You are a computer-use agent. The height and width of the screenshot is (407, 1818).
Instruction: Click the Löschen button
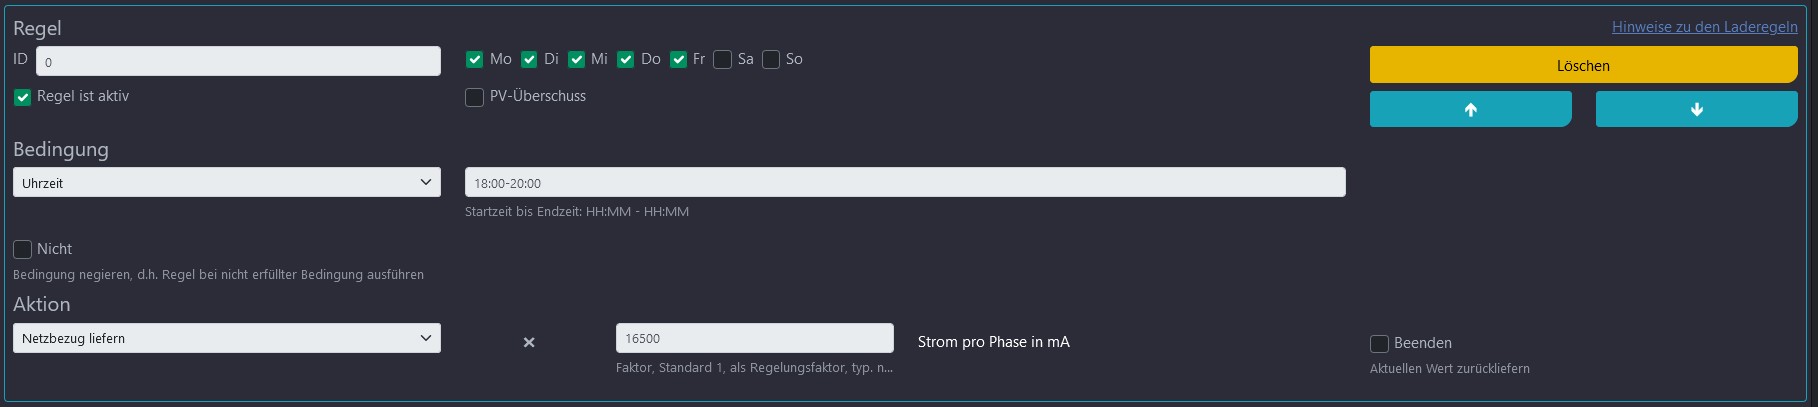[x=1584, y=65]
